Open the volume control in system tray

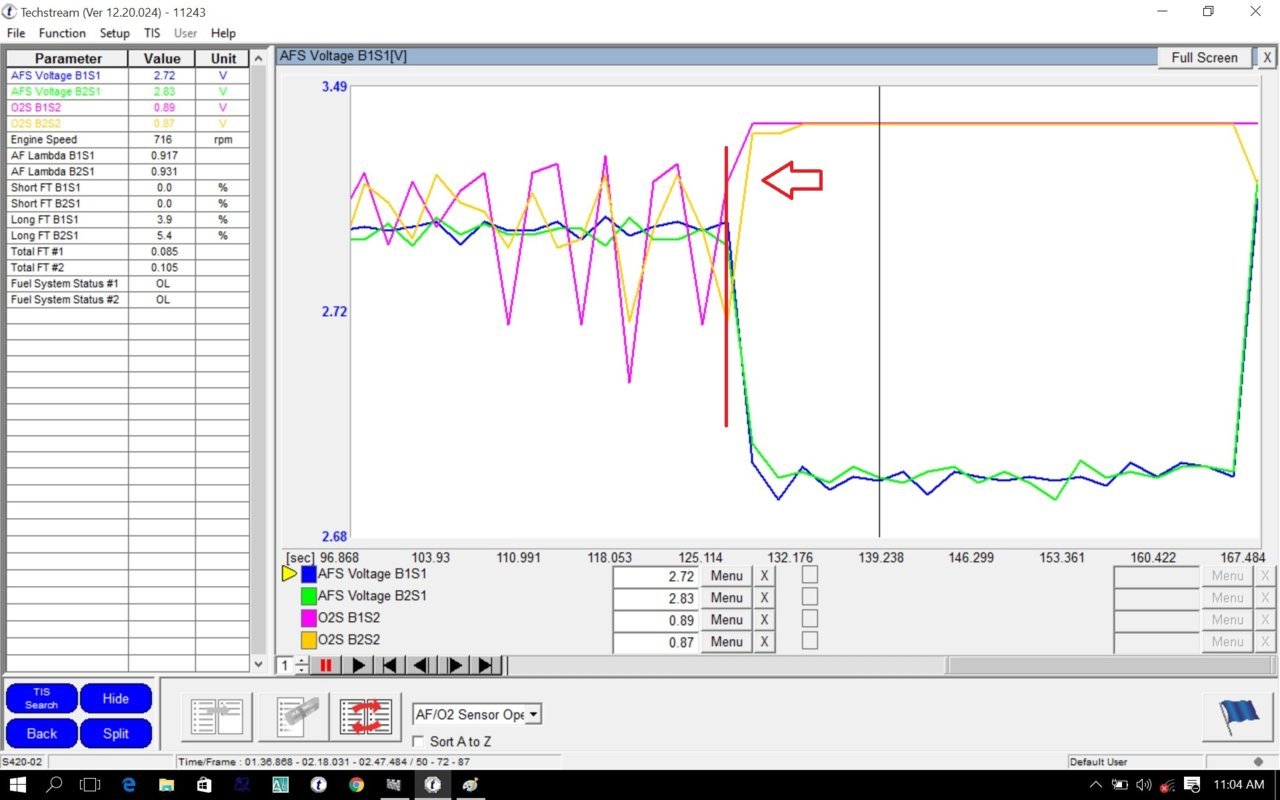(x=1144, y=785)
